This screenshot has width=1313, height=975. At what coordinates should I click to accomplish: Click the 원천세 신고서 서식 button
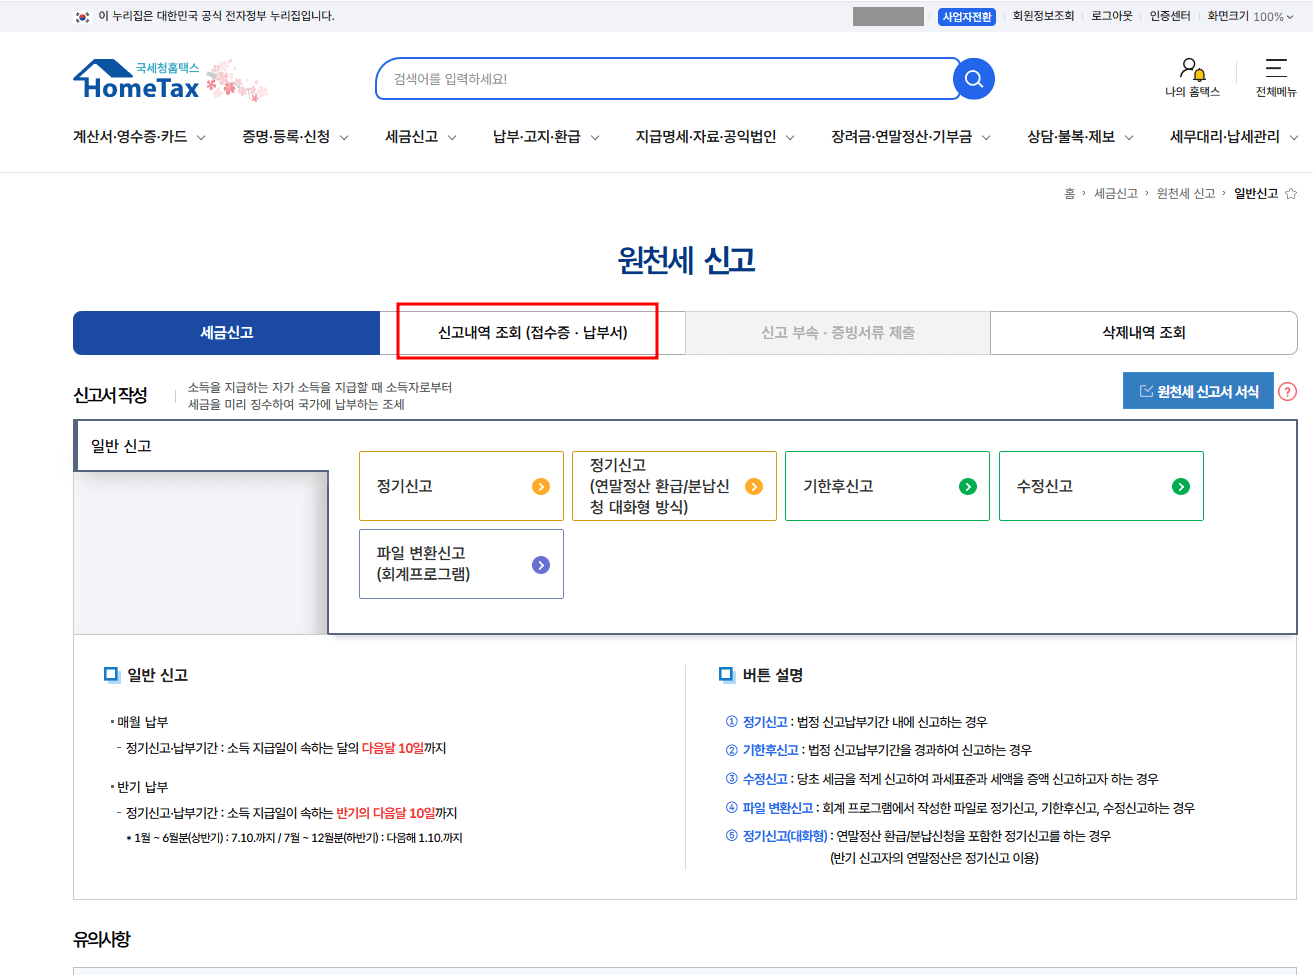pyautogui.click(x=1198, y=390)
